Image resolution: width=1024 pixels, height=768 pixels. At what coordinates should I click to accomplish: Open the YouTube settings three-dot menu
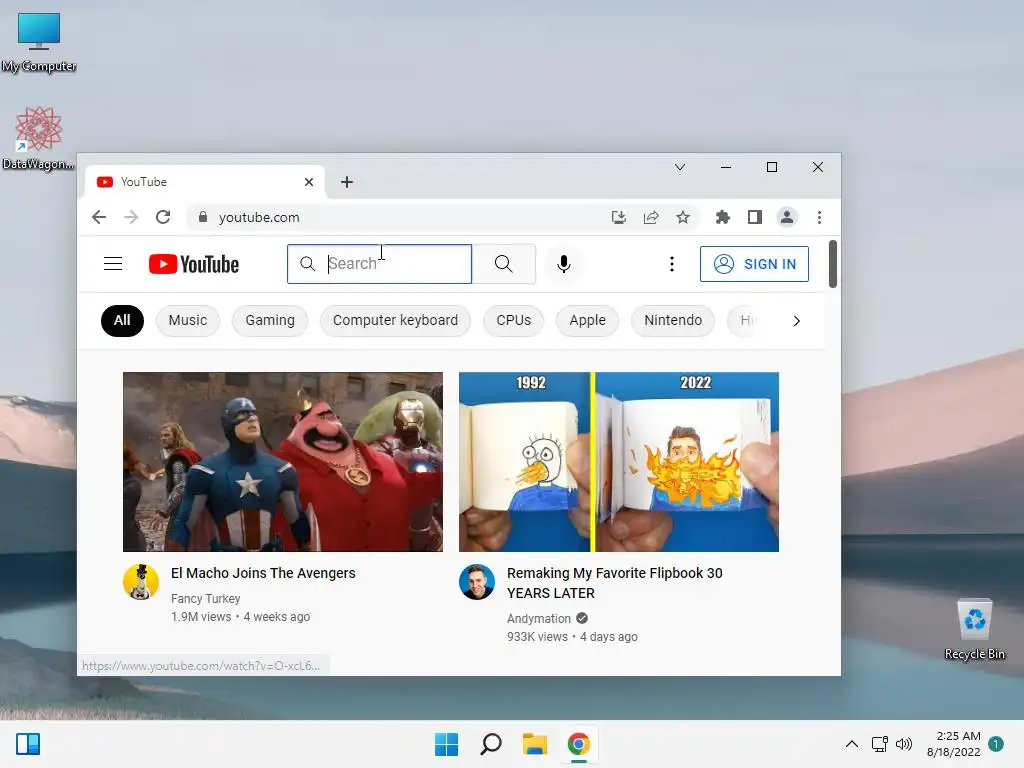click(x=671, y=264)
